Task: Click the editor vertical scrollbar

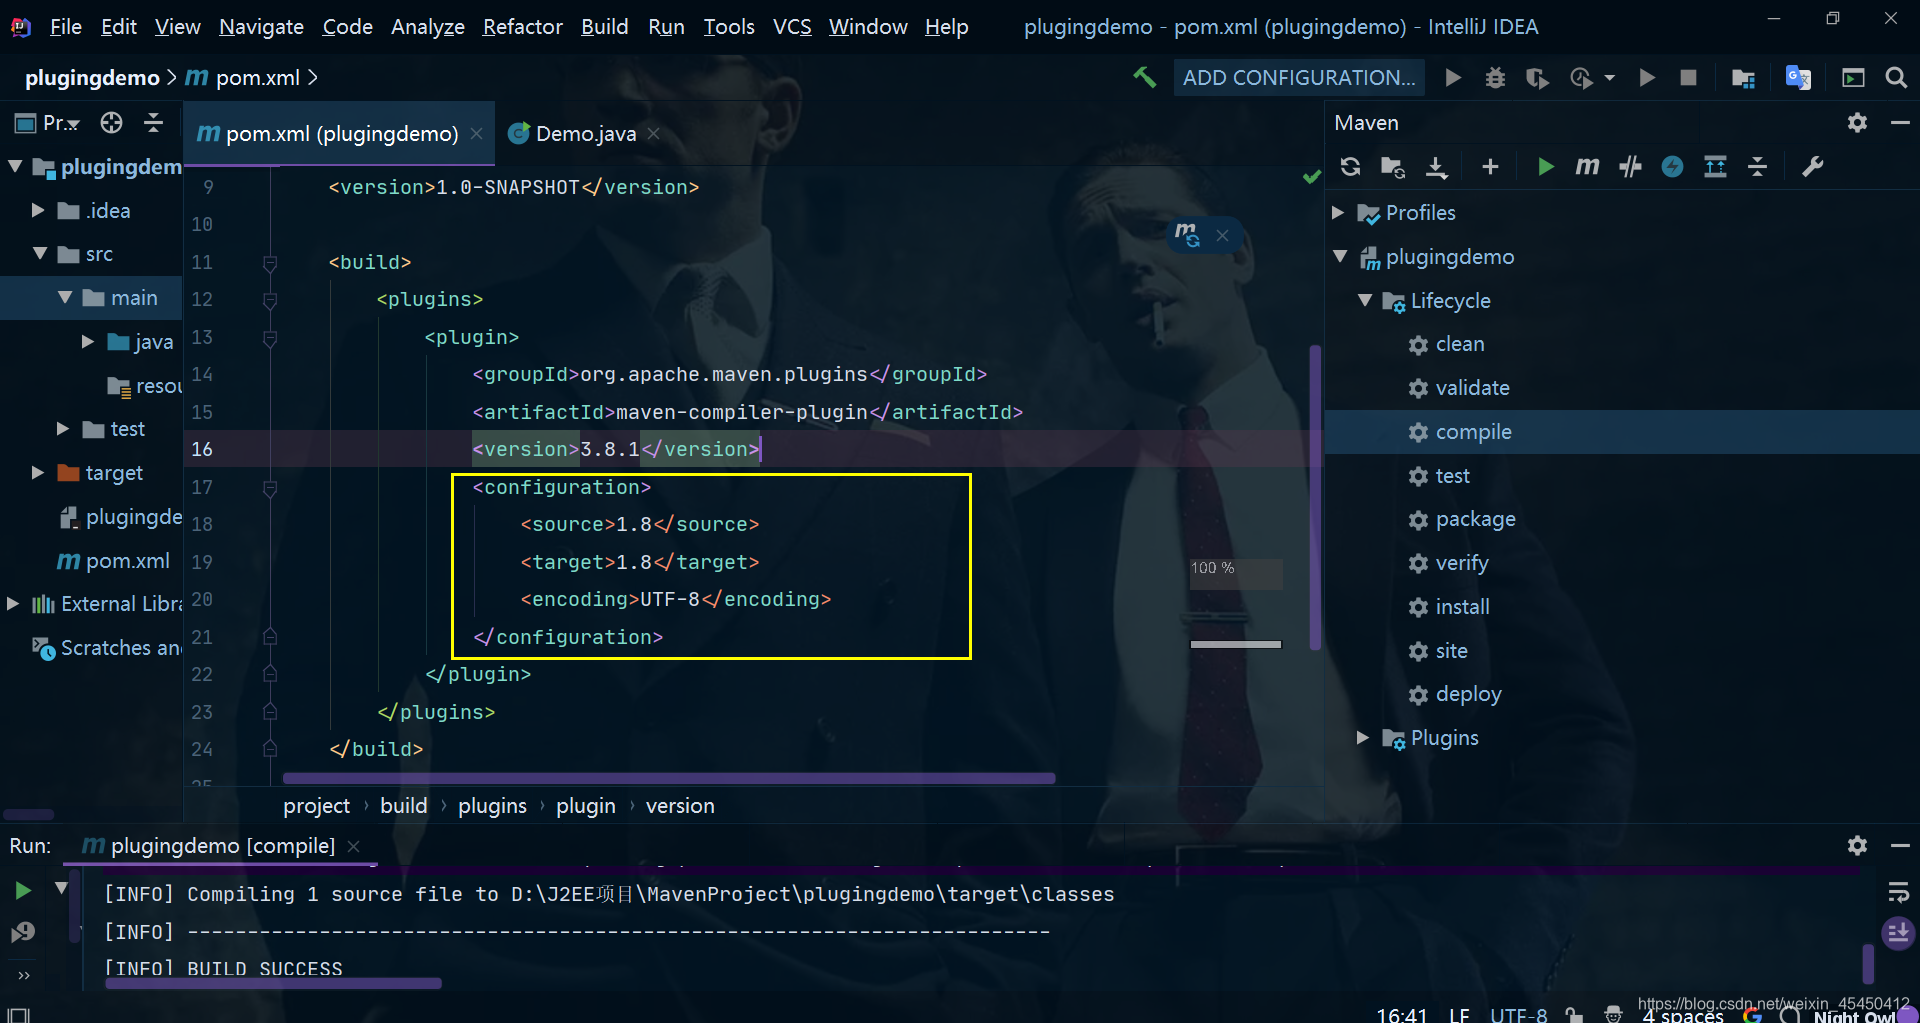Action: tap(1315, 498)
